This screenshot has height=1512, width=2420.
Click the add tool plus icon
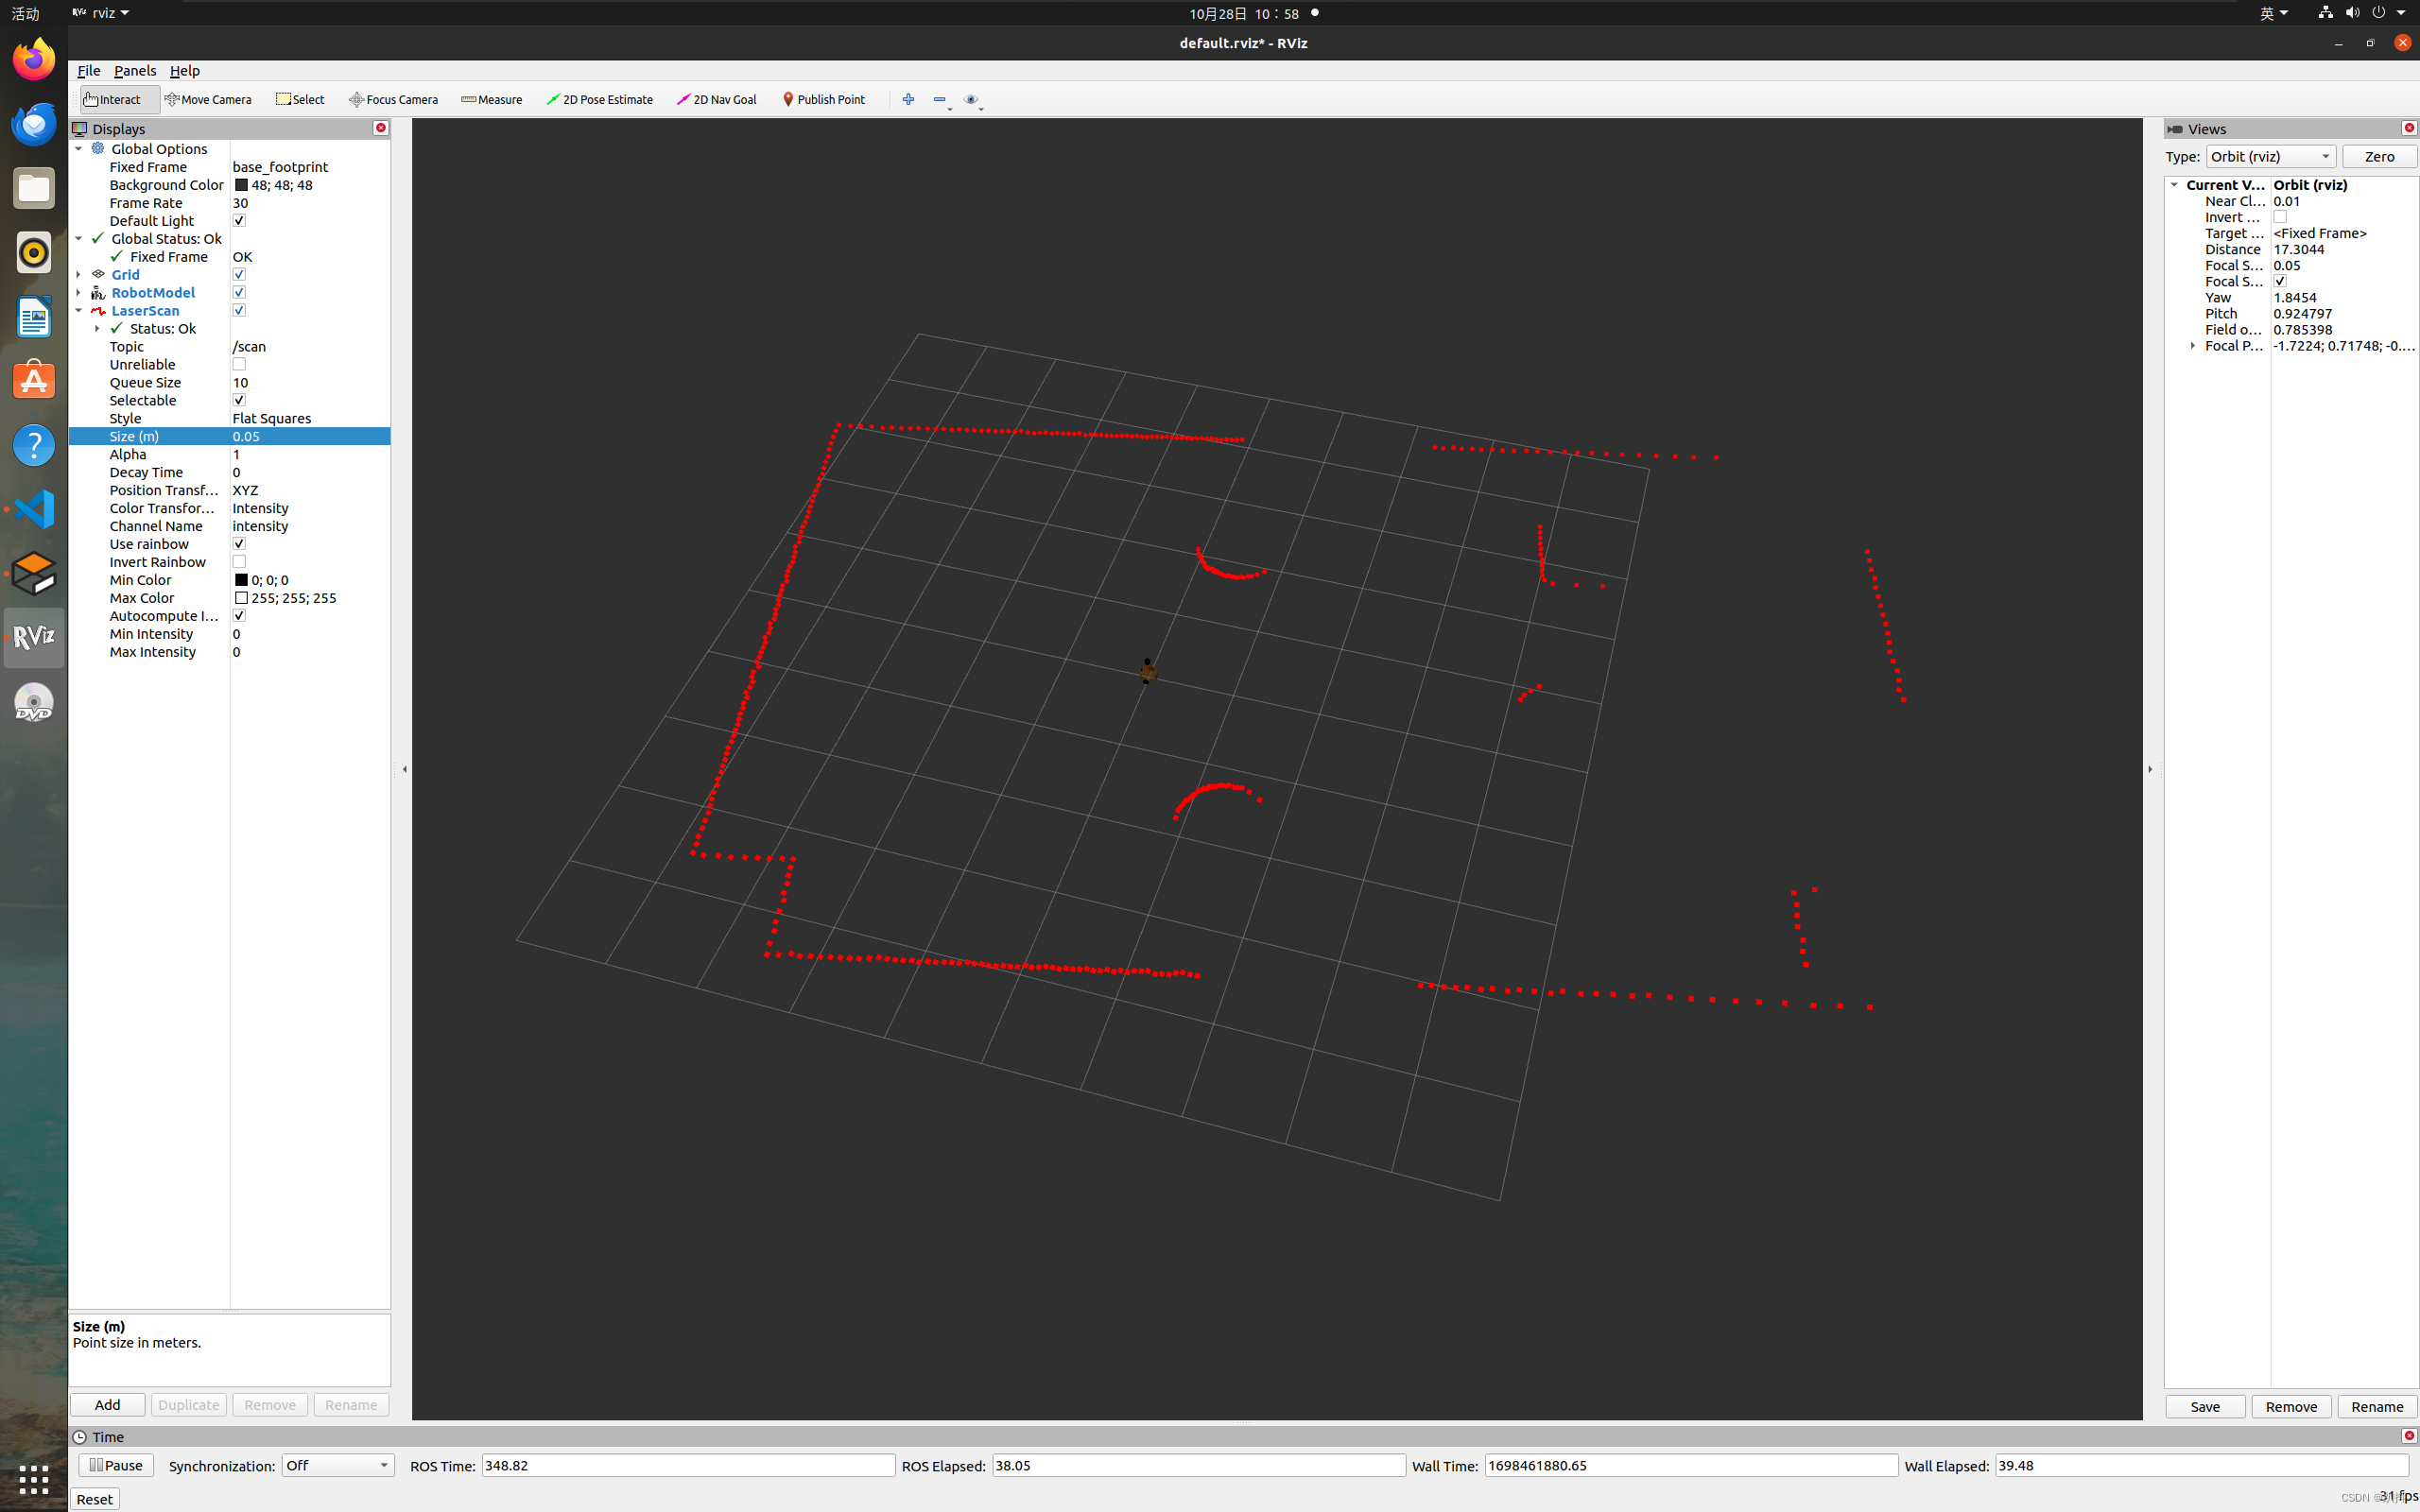pos(908,99)
